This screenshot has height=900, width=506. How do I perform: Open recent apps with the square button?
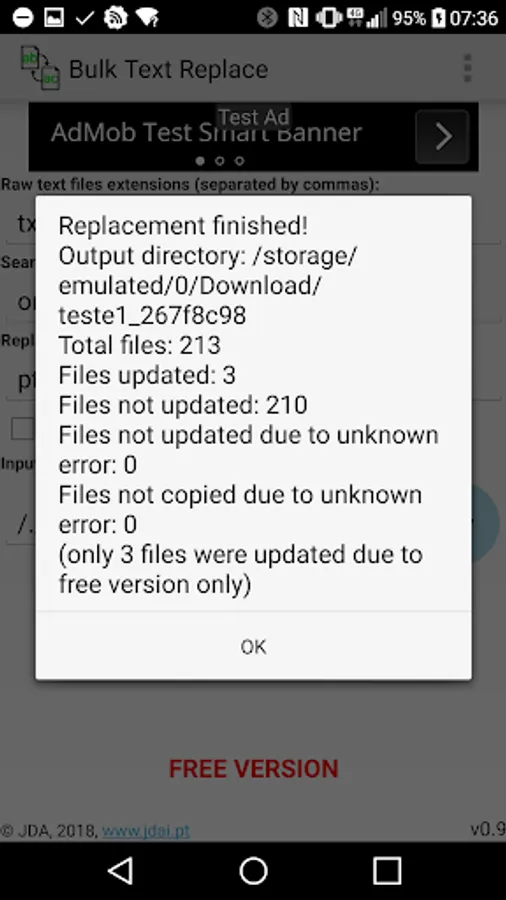[387, 870]
